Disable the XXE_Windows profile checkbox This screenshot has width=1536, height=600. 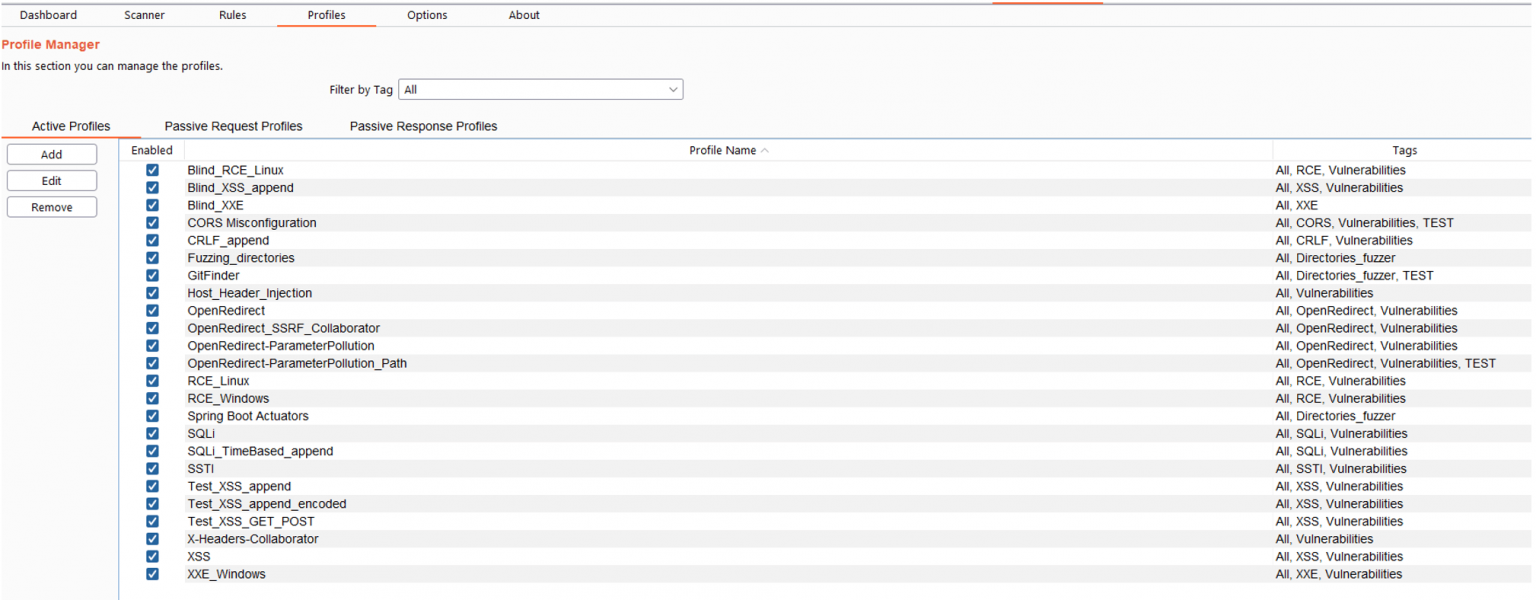coord(152,574)
